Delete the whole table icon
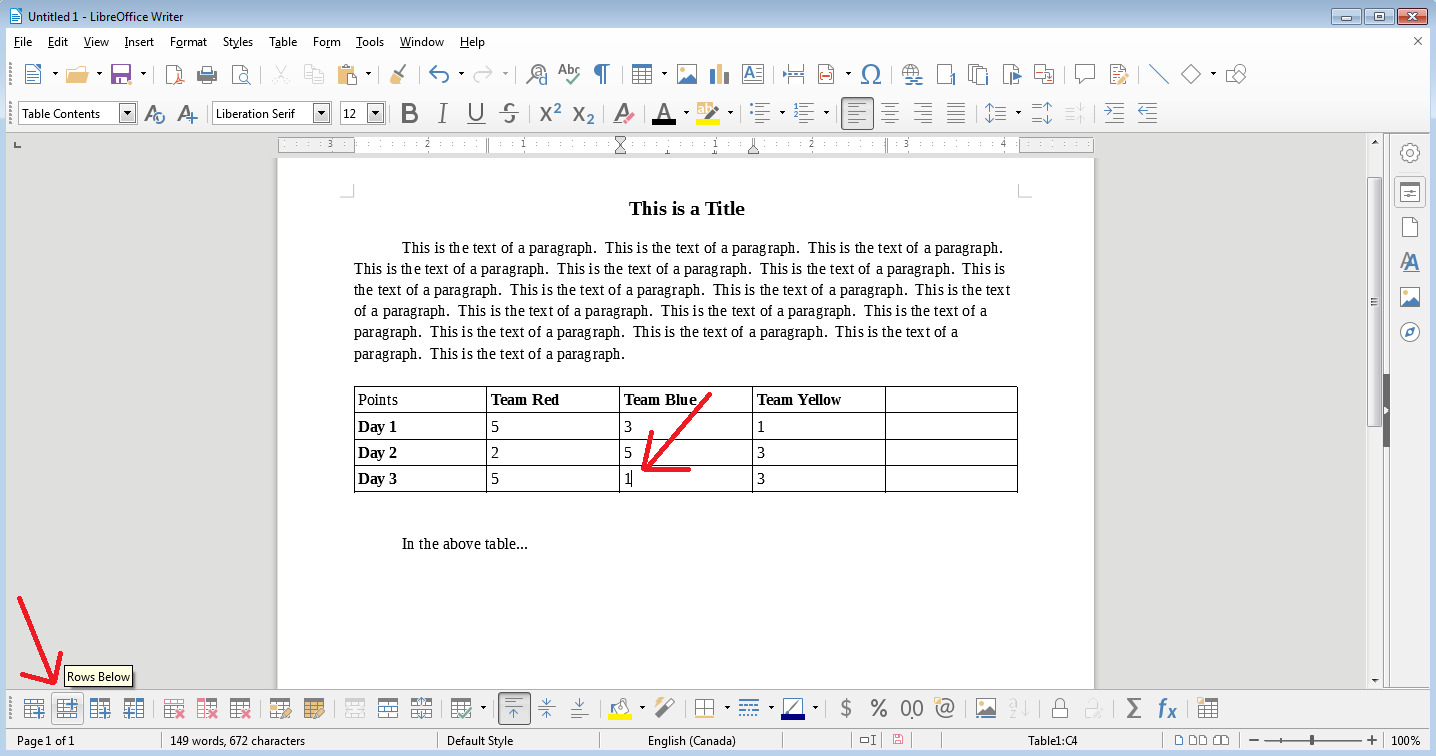Image resolution: width=1436 pixels, height=756 pixels. tap(240, 709)
